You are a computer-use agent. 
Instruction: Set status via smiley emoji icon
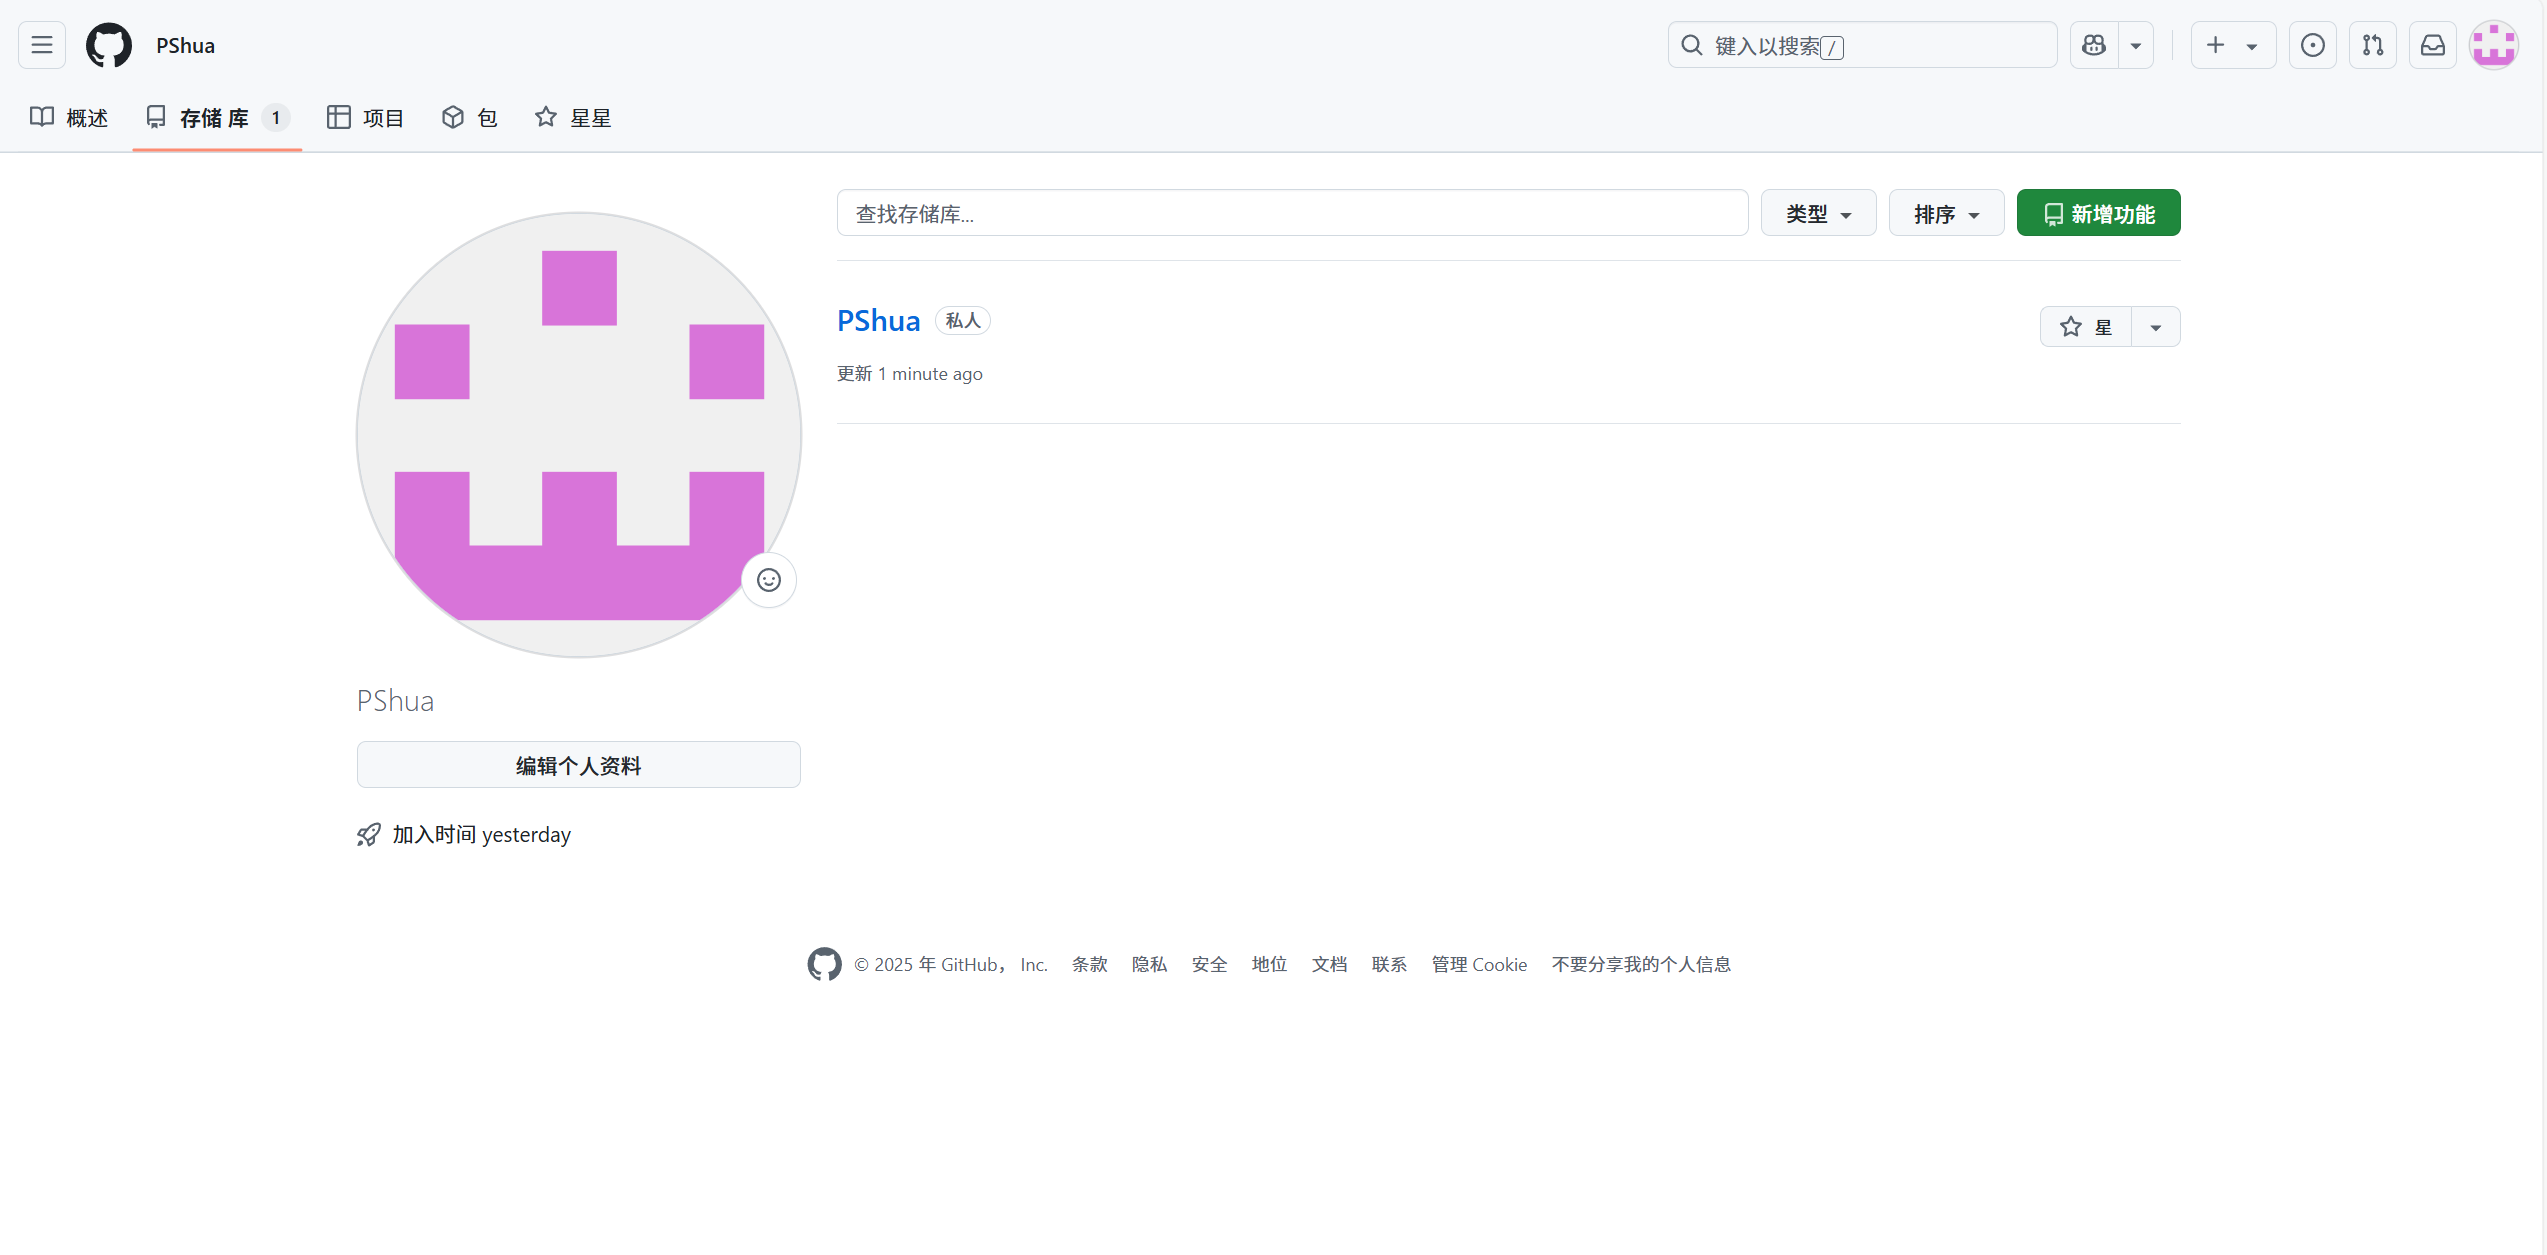(x=769, y=580)
